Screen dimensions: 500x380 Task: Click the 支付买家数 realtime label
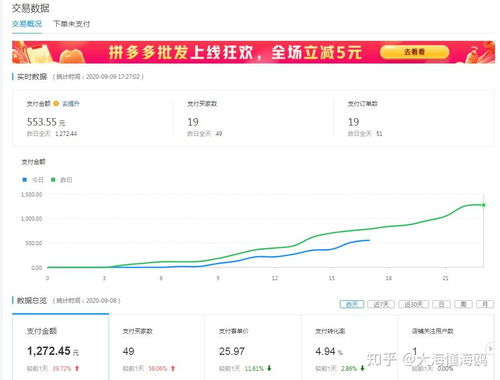[202, 104]
